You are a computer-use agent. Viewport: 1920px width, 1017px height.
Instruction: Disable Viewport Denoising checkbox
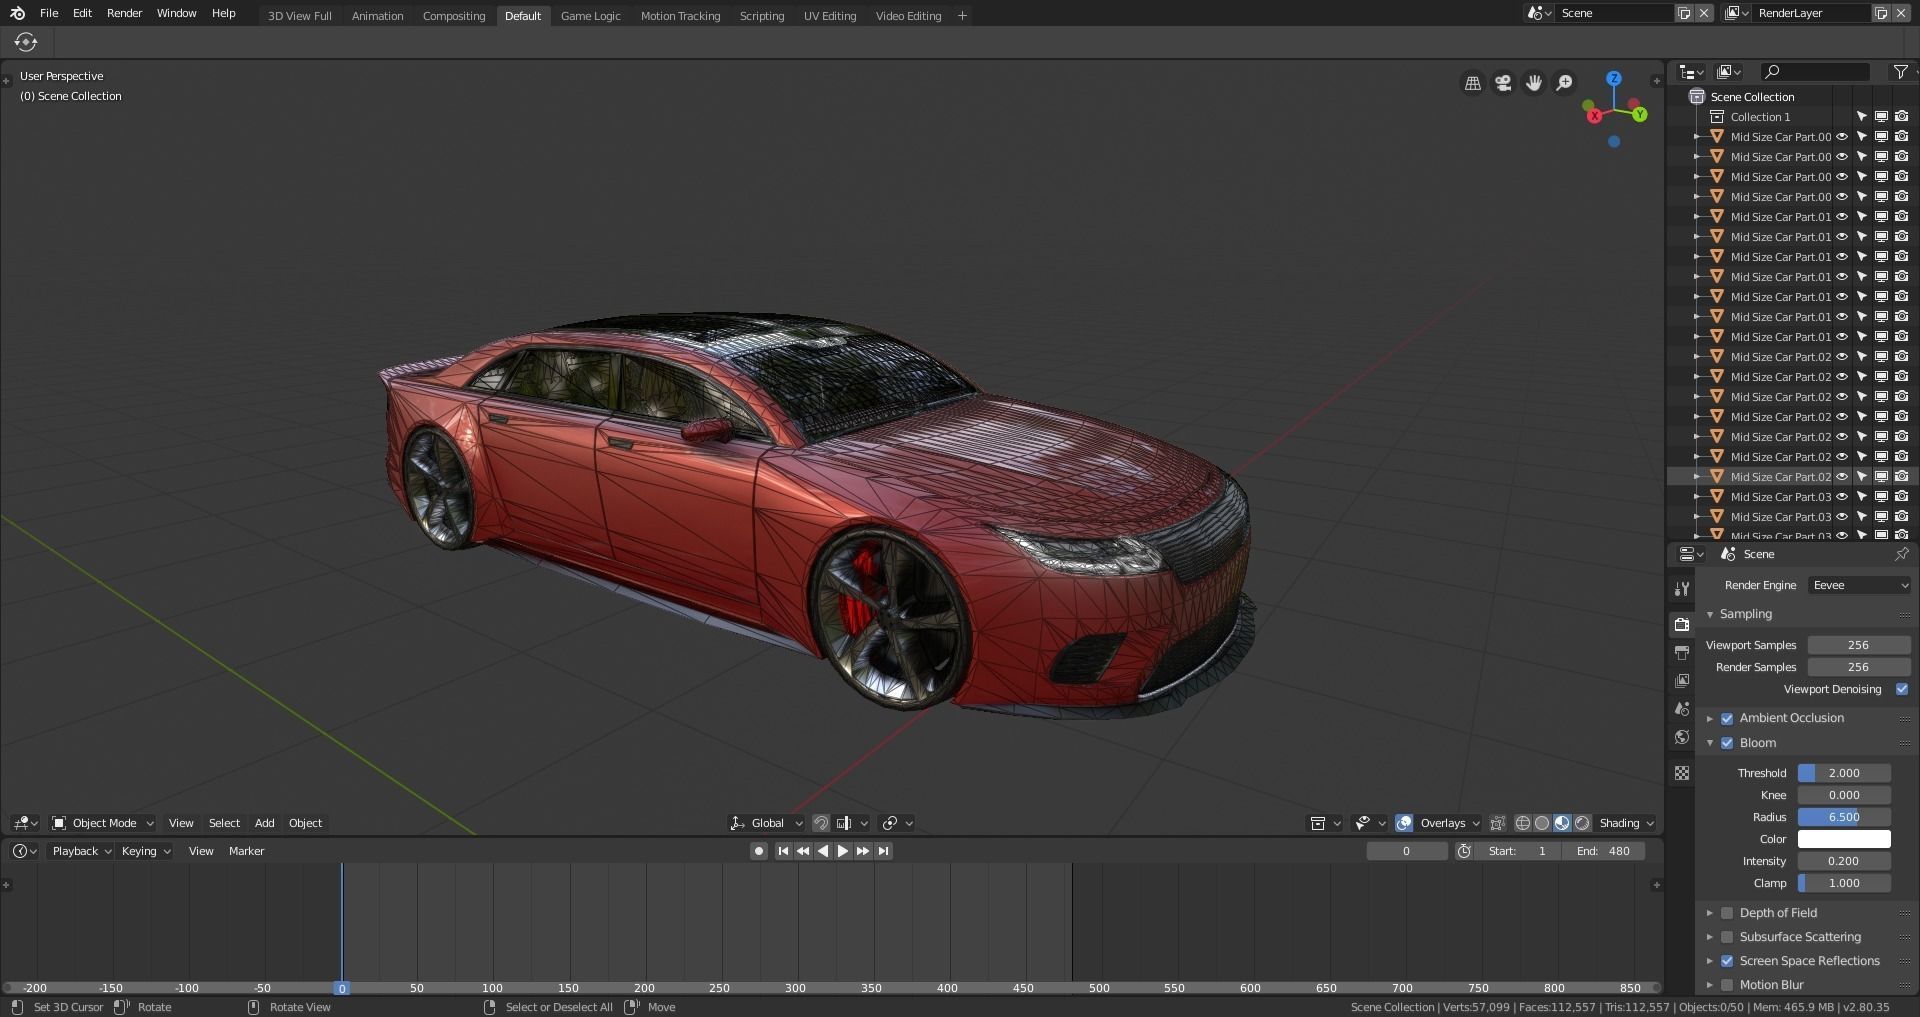pos(1902,689)
